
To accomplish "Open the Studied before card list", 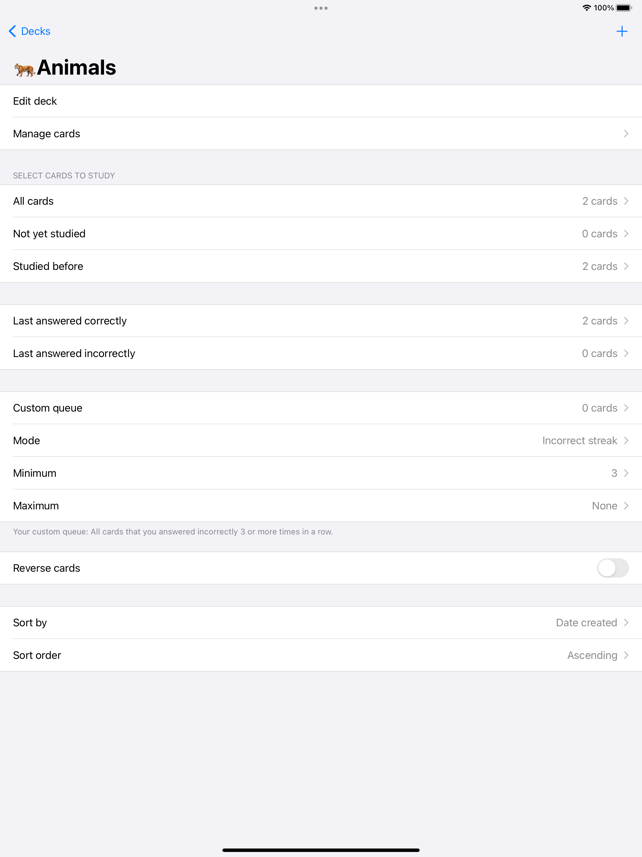I will pyautogui.click(x=320, y=266).
